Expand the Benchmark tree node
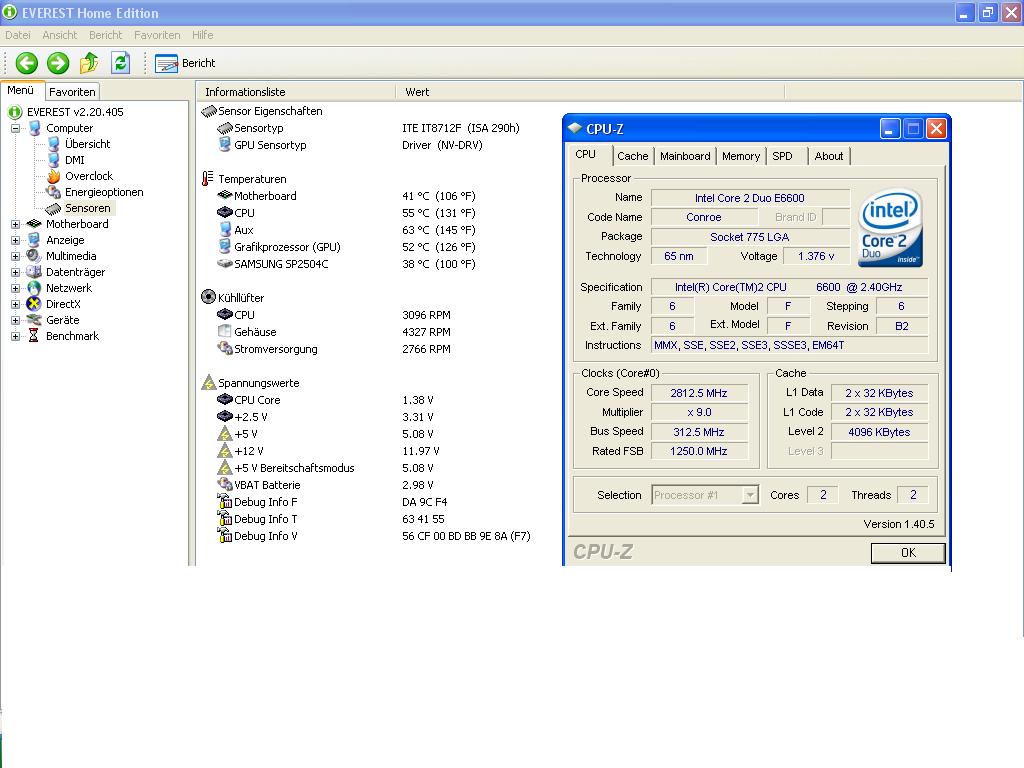 pos(15,336)
